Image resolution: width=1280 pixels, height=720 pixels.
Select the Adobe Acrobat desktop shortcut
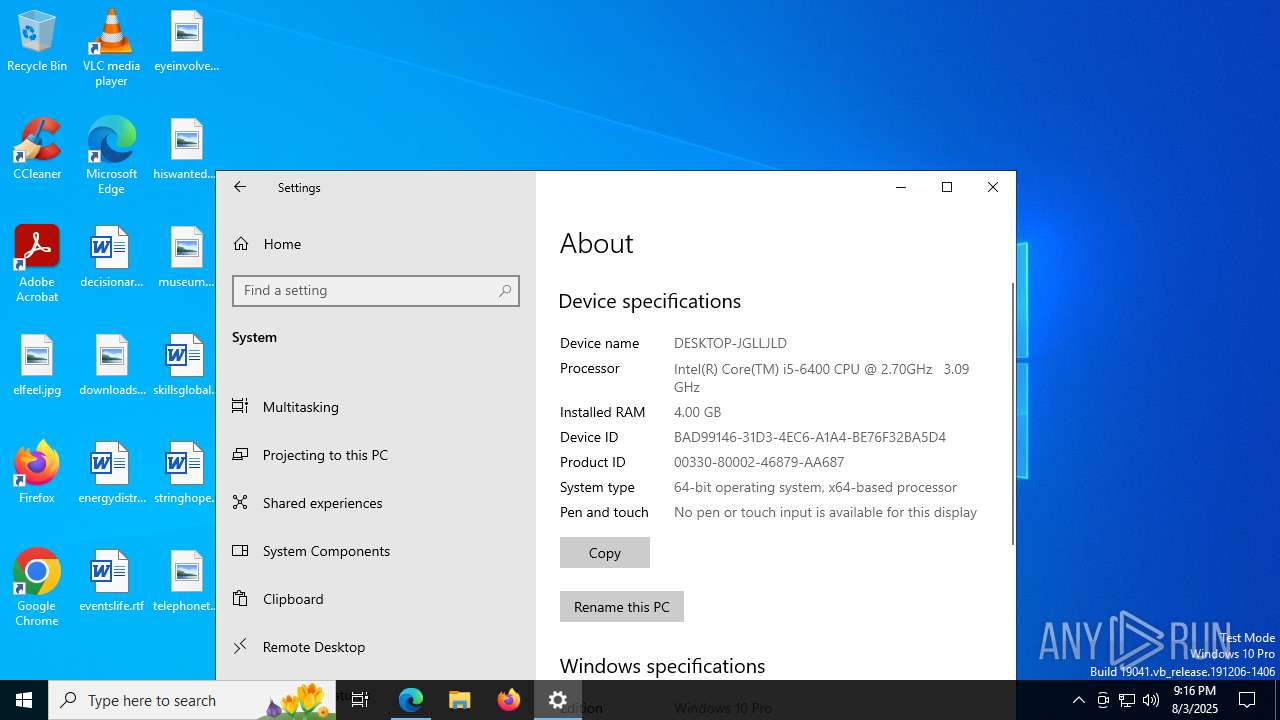pos(37,264)
